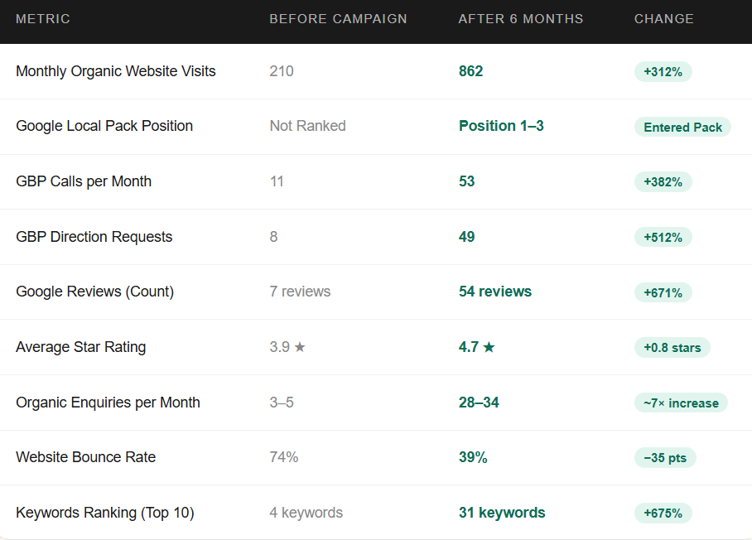This screenshot has width=752, height=540.
Task: Select the +675% keywords badge
Action: (x=663, y=513)
